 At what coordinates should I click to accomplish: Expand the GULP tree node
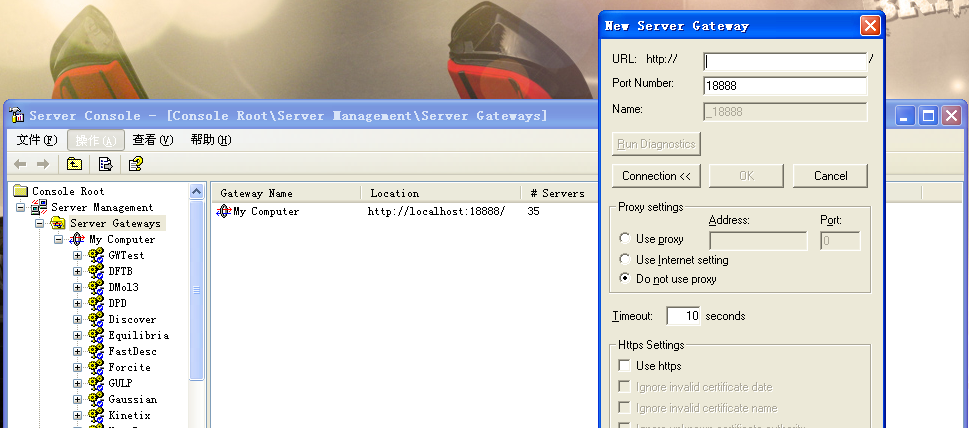click(77, 384)
